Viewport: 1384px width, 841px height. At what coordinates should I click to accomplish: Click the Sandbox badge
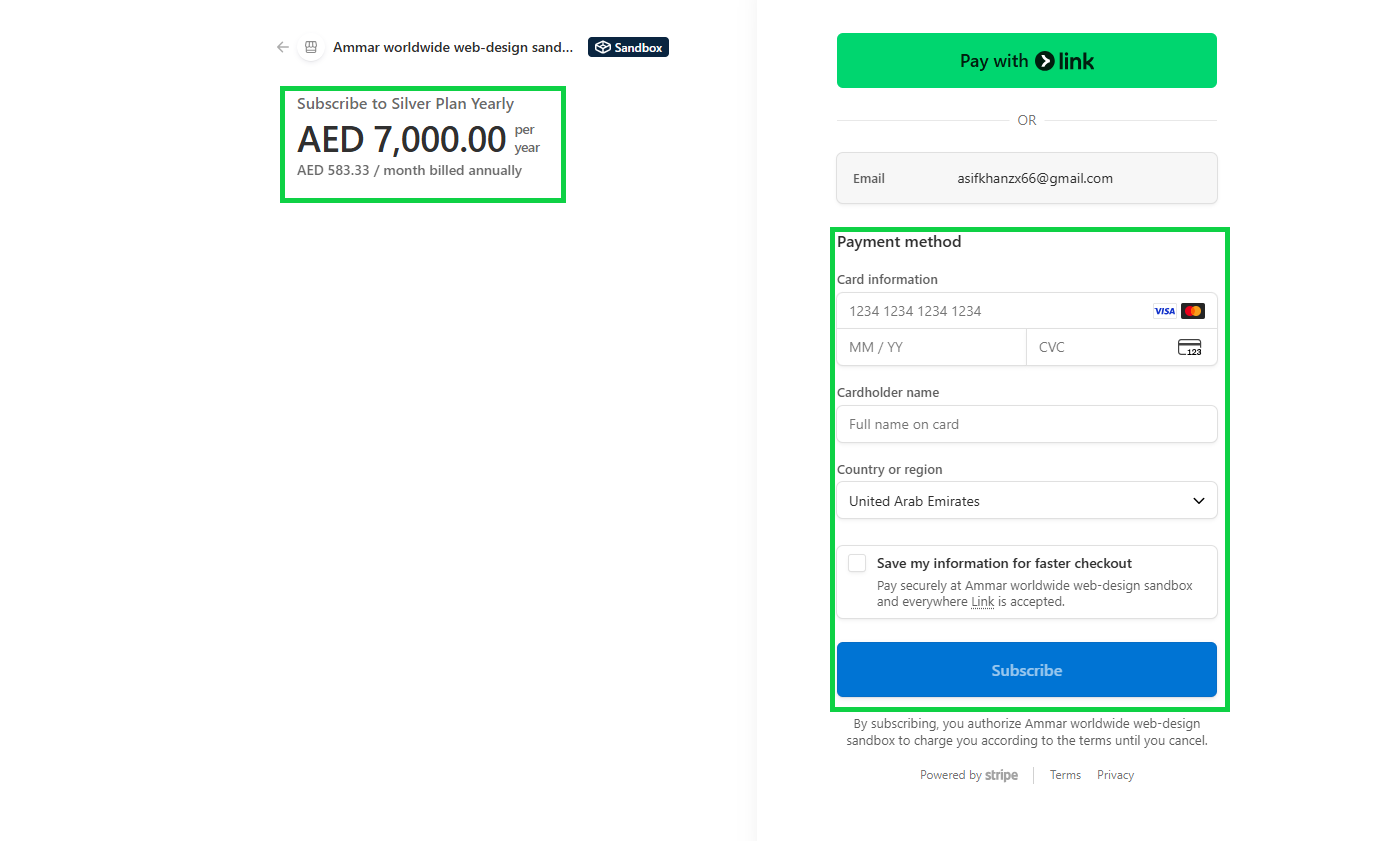(628, 47)
